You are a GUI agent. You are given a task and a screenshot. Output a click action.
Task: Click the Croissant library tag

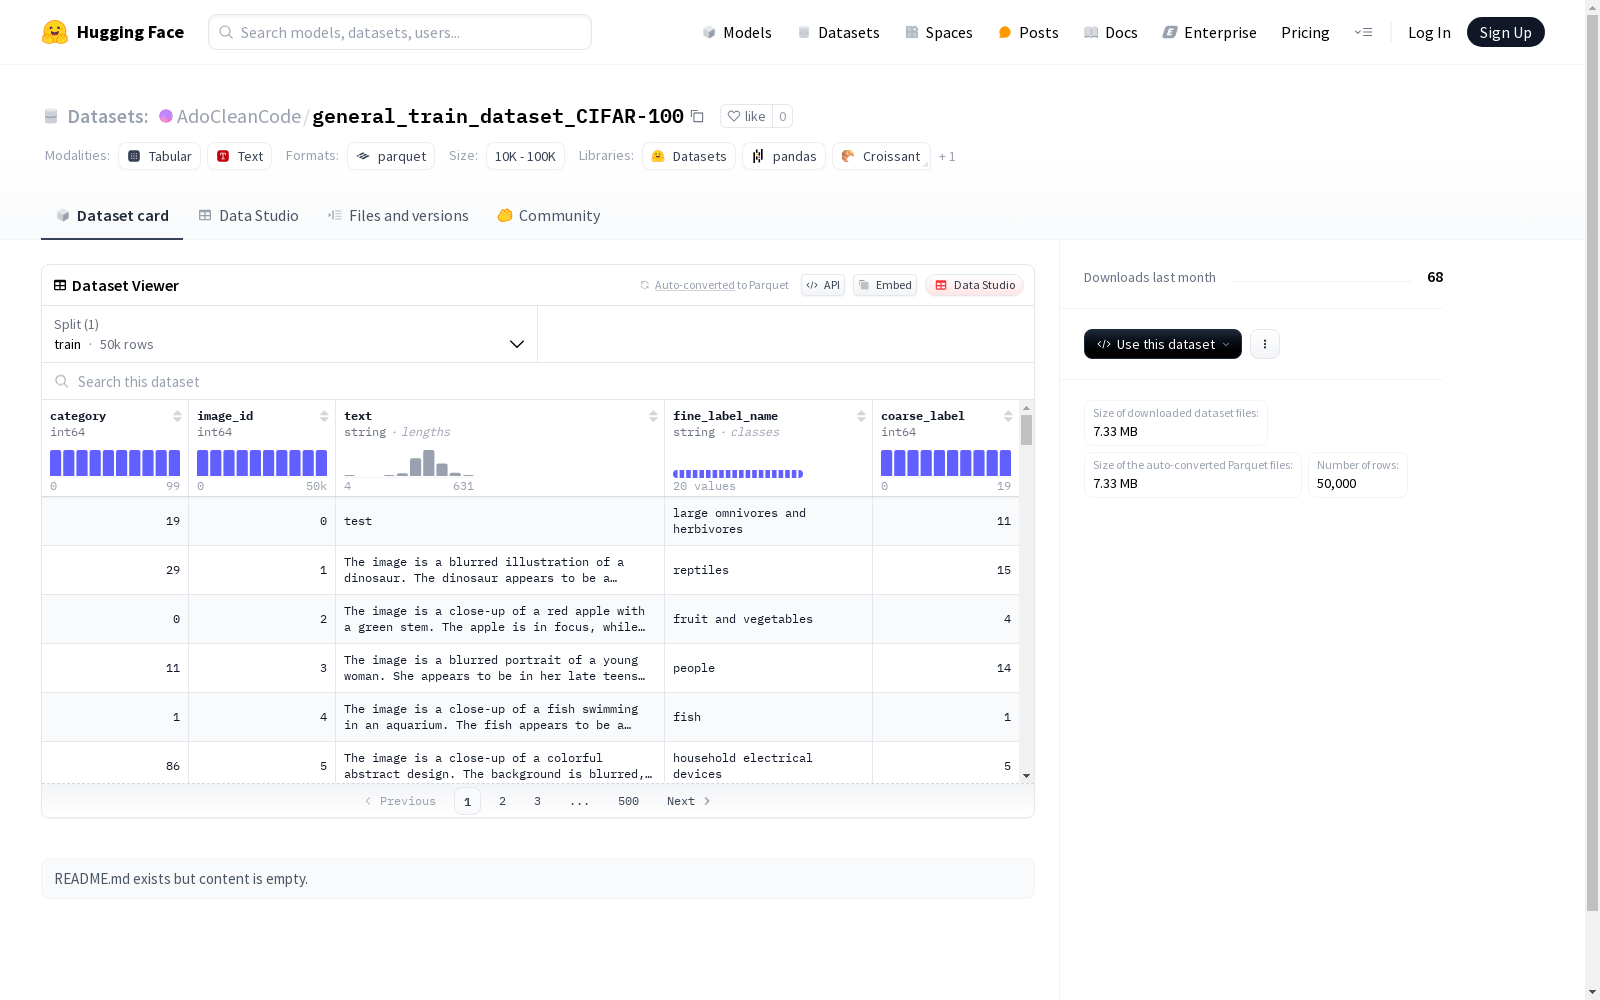pos(881,156)
